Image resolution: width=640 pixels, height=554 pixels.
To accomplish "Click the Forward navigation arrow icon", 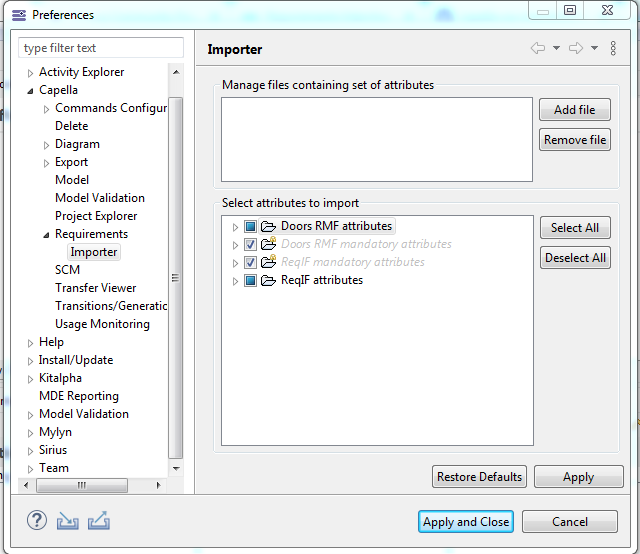I will [576, 48].
